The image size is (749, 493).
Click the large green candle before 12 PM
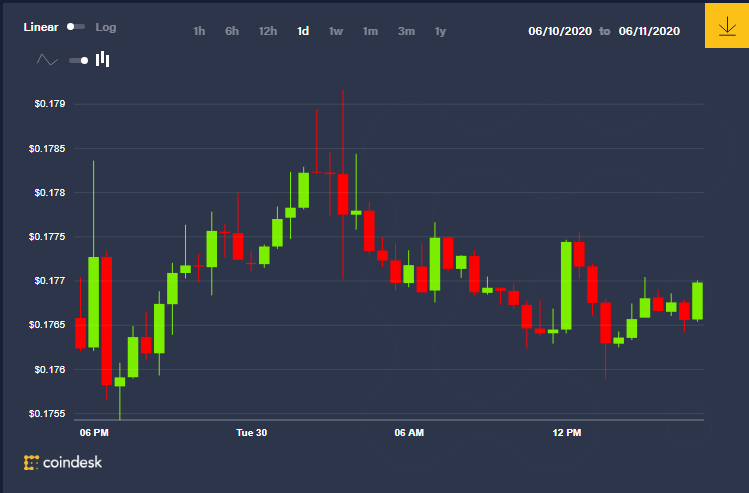click(x=566, y=286)
